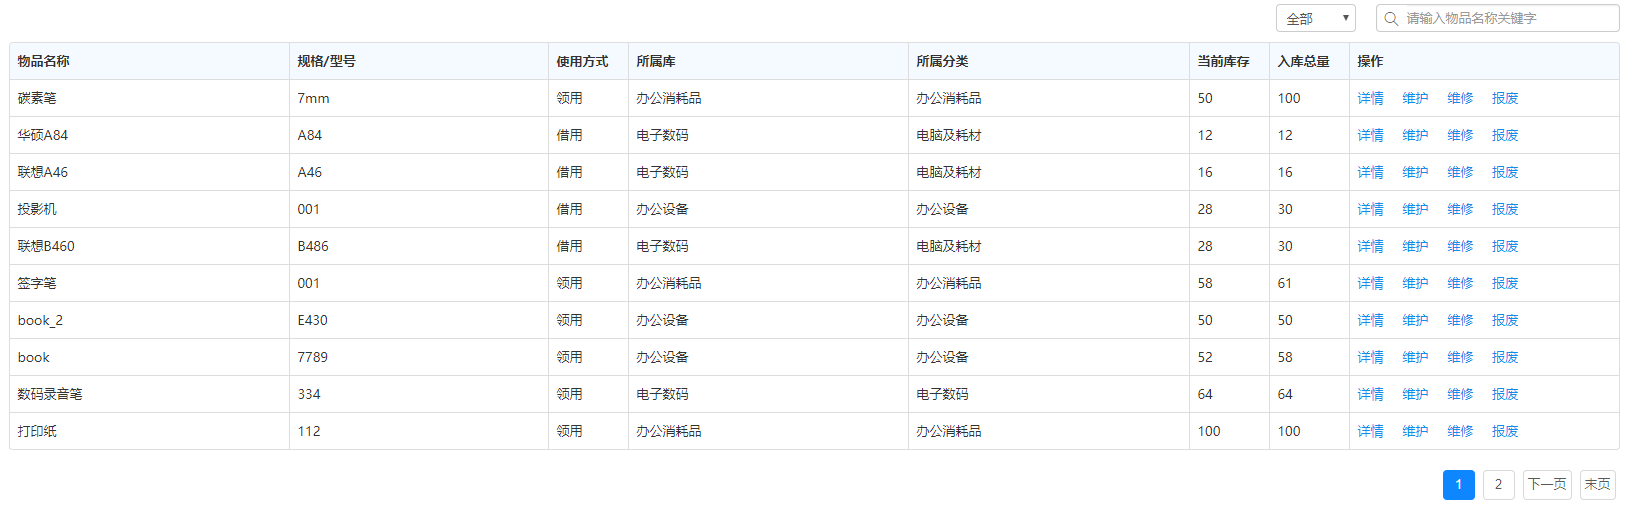Open 详情 for 联想B460
Viewport: 1632px width, 506px height.
tap(1370, 246)
